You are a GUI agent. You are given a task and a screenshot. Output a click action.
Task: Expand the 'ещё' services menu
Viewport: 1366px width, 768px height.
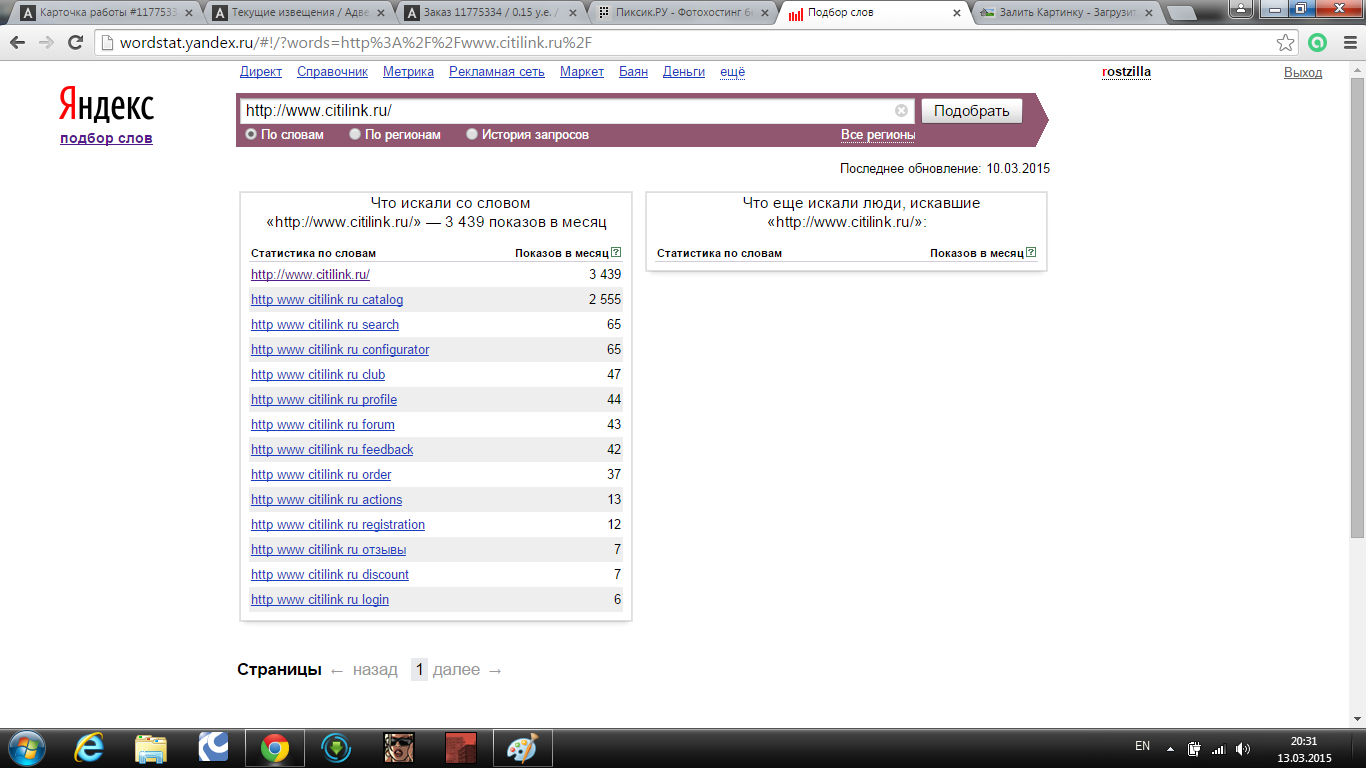click(733, 72)
